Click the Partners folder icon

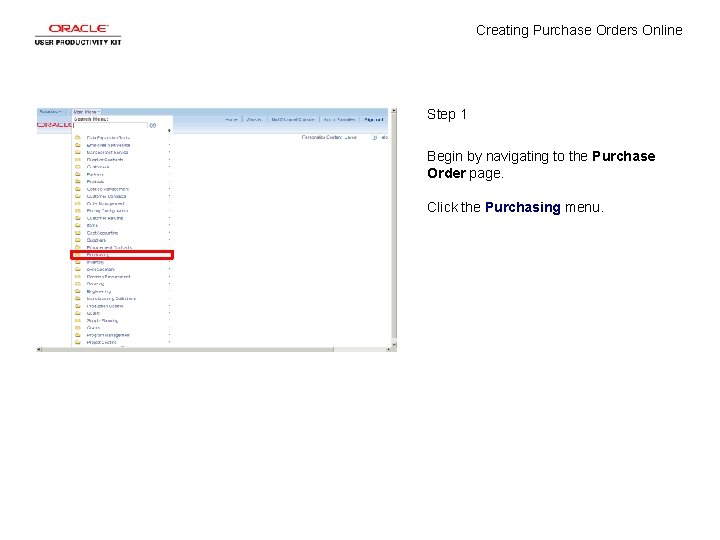[x=78, y=174]
